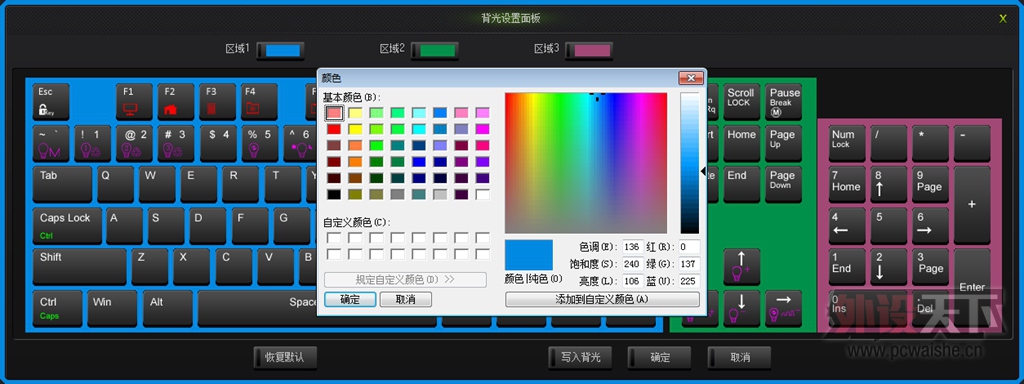Click the up arrow brightness-increase key
1024x384 pixels.
tap(742, 266)
